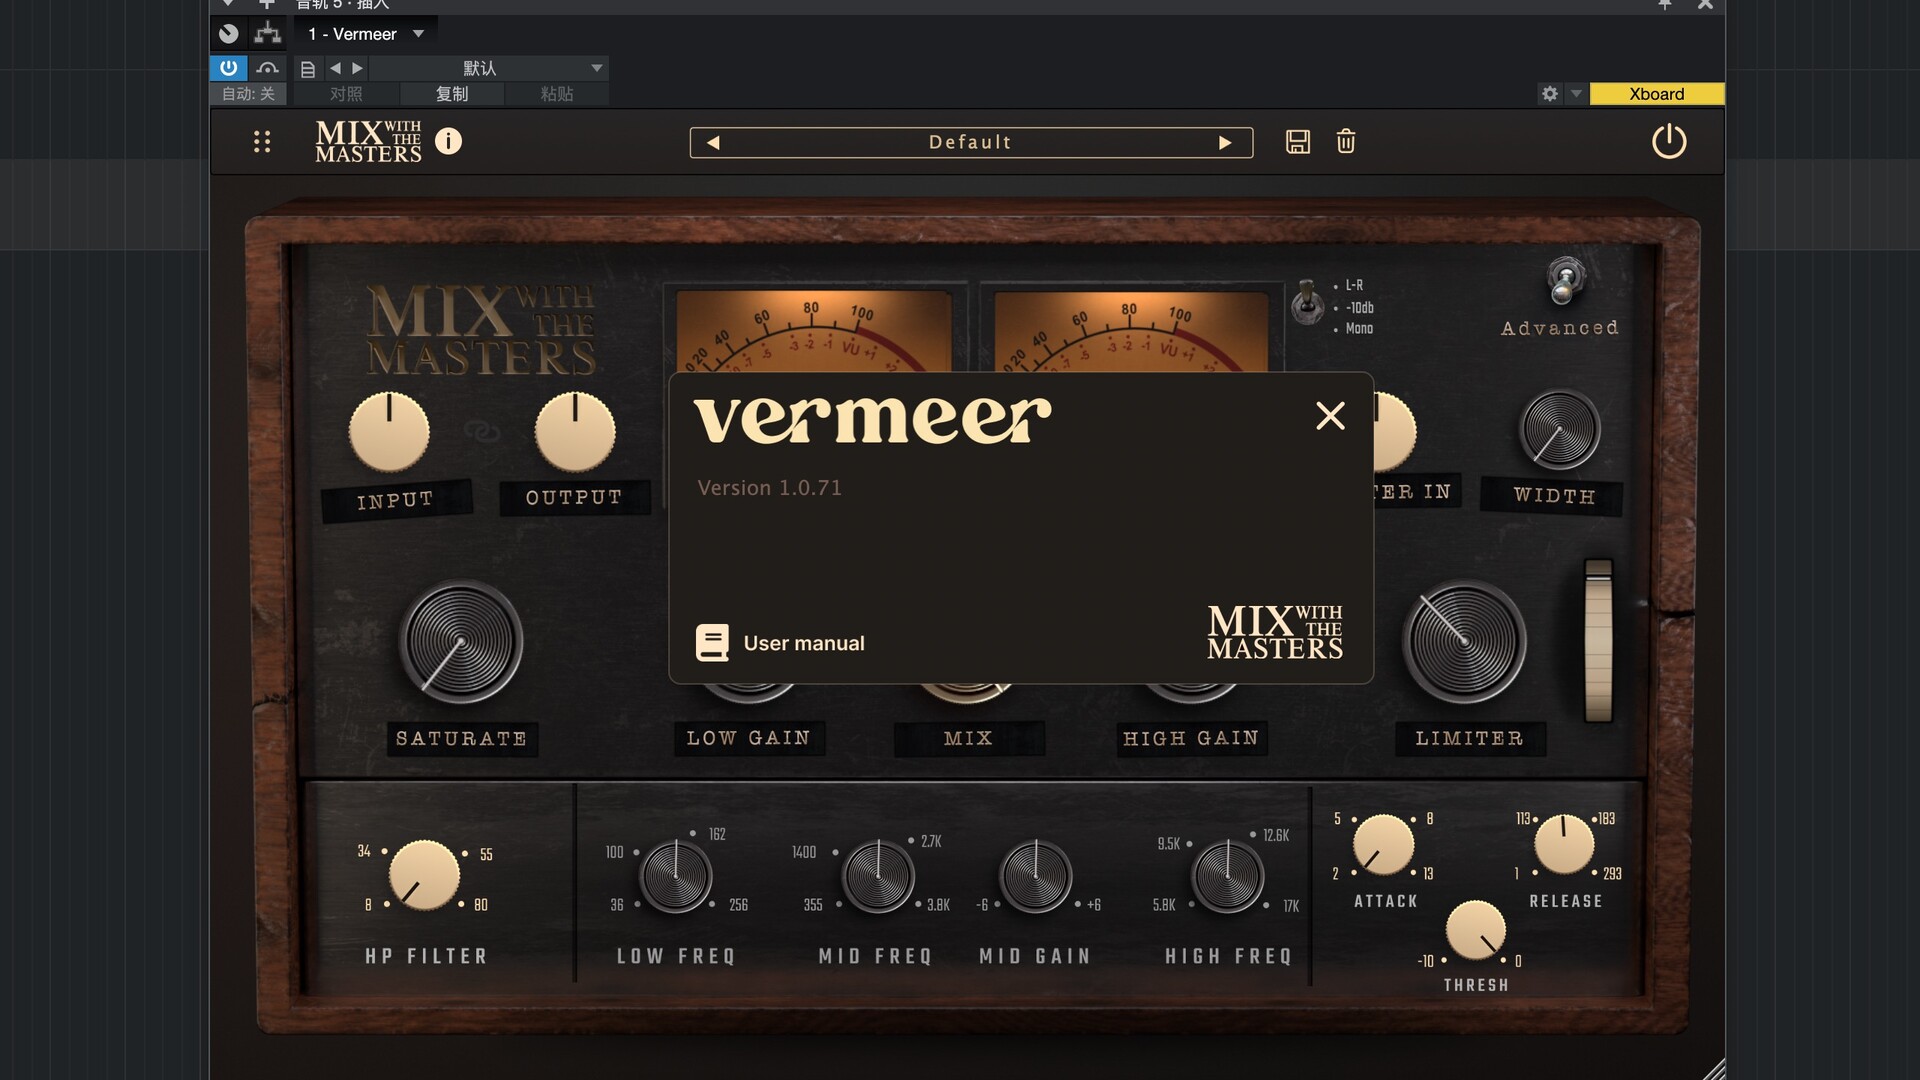1920x1080 pixels.
Task: Go to the previous preset with the left arrow
Action: point(713,143)
